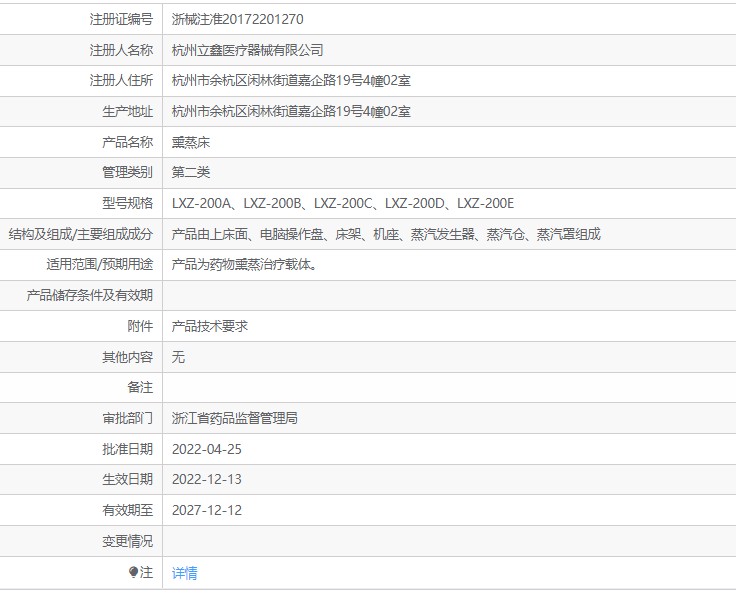Click the lightbulb icon beside 注
Image resolution: width=736 pixels, height=601 pixels.
[x=133, y=572]
